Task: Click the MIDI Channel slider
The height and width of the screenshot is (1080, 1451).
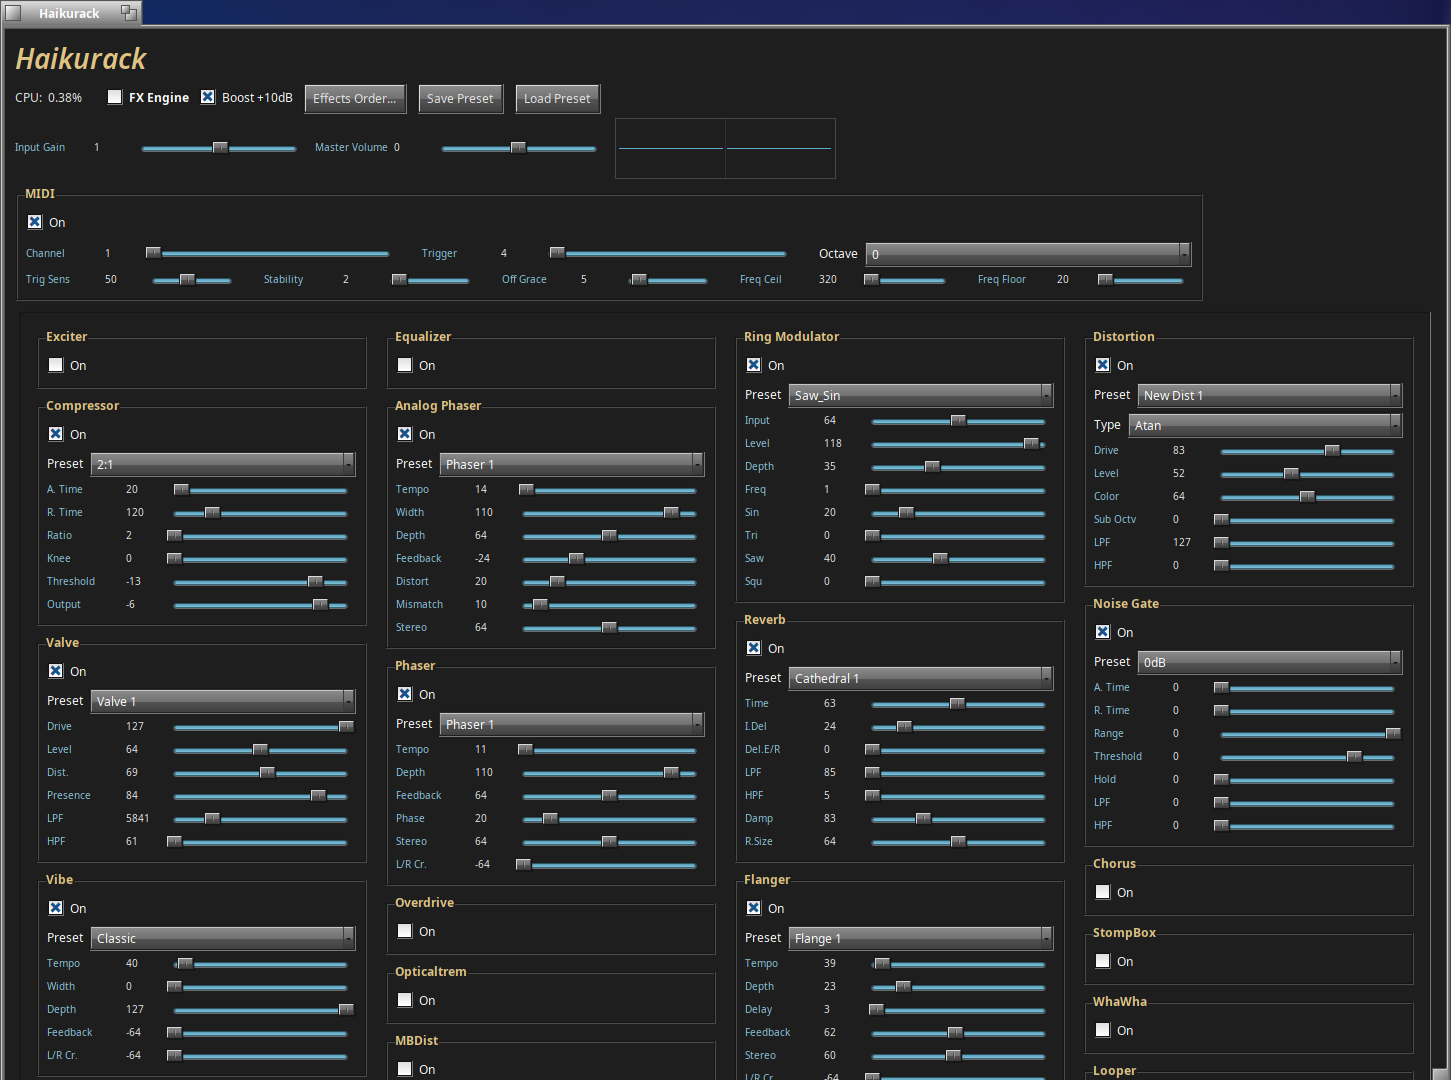Action: (x=268, y=254)
